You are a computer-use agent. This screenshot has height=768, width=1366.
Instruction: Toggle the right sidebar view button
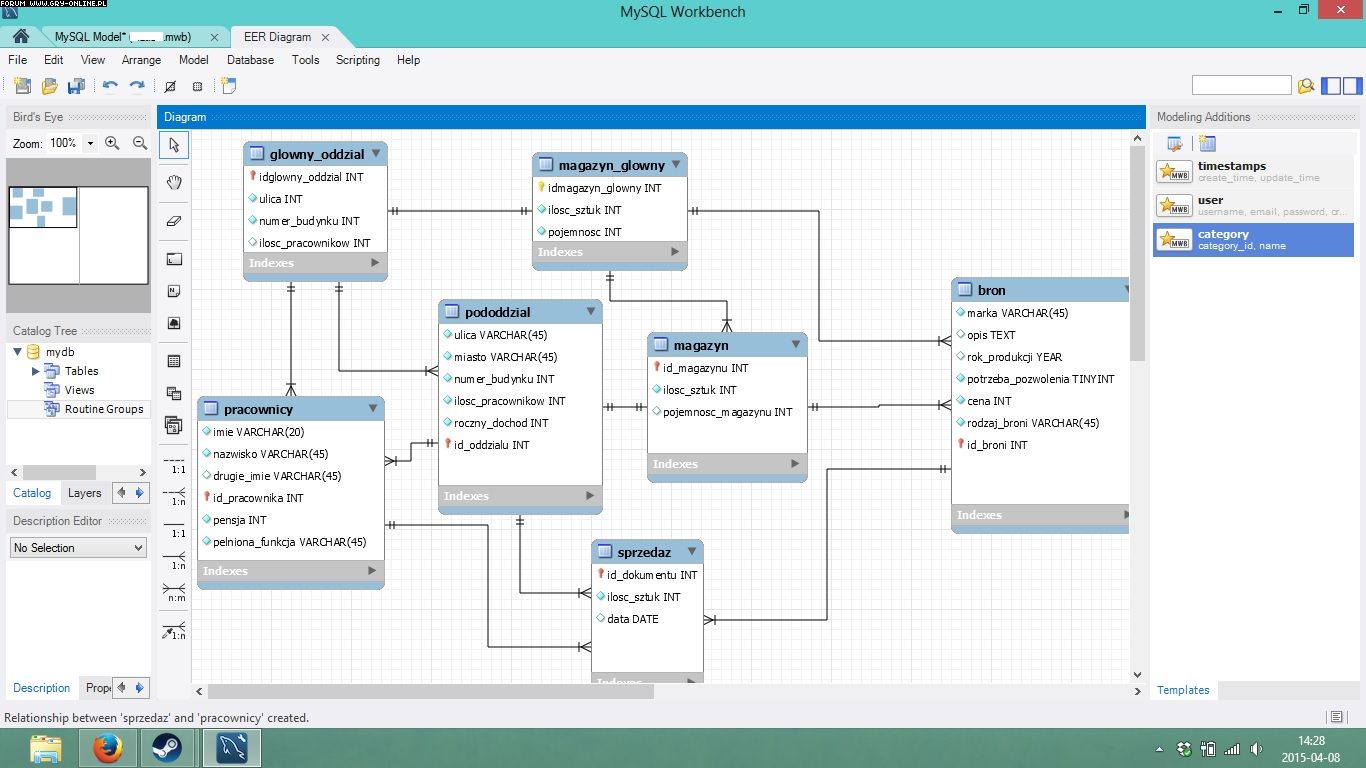coord(1353,86)
